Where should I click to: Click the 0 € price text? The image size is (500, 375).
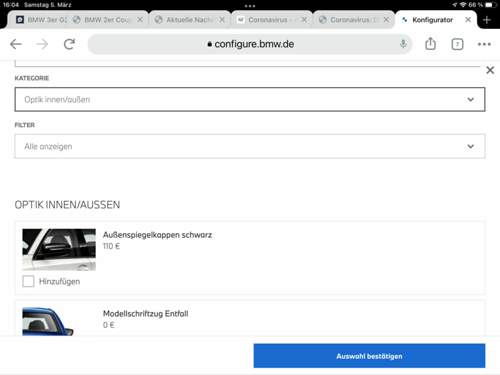[108, 325]
